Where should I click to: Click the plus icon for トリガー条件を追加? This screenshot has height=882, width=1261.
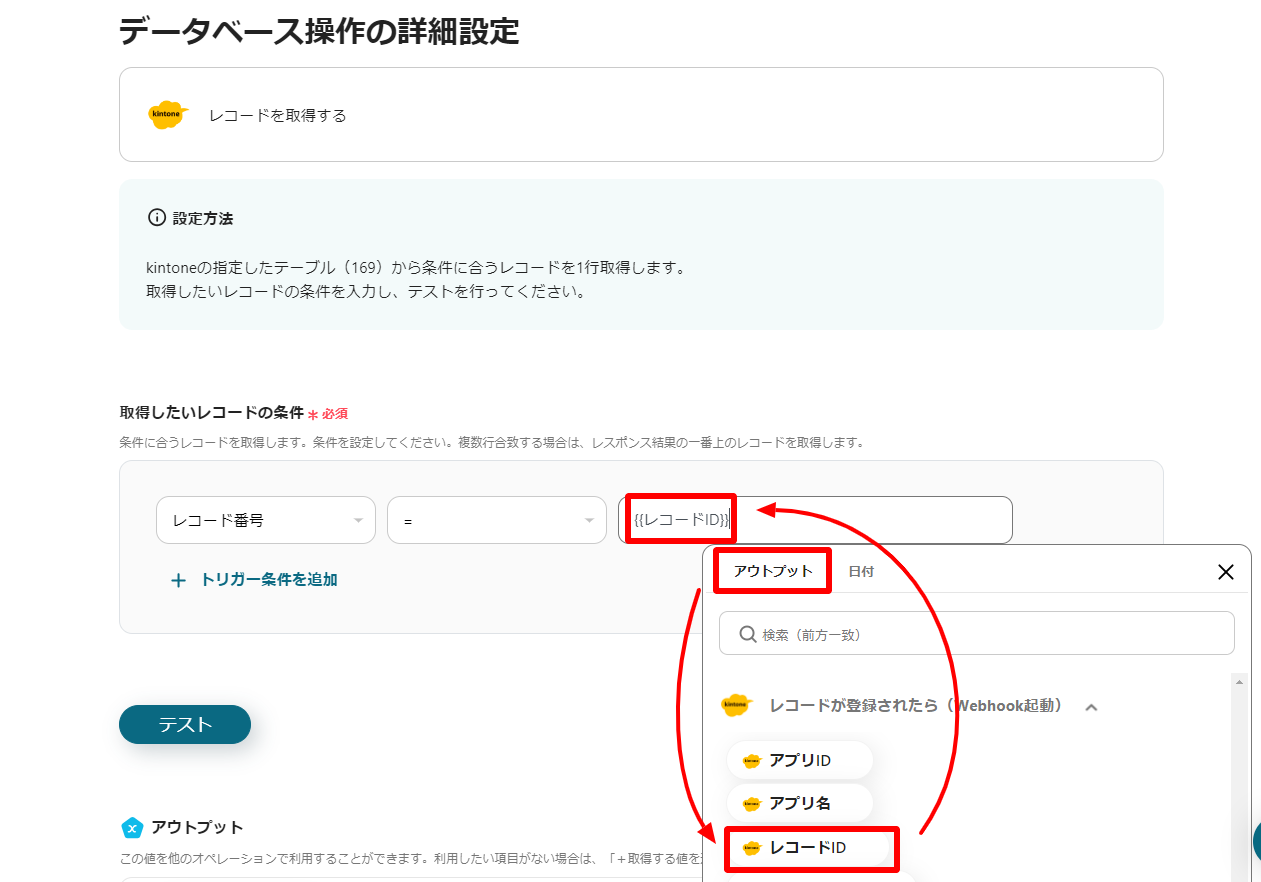click(x=178, y=580)
